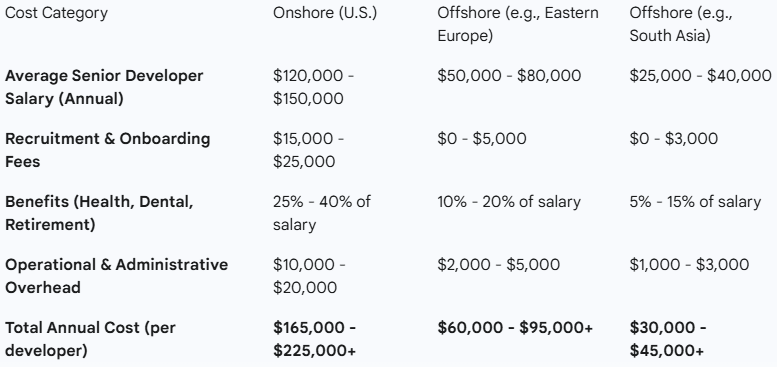The width and height of the screenshot is (777, 367).
Task: Click the $60,000 - $95,000+ total cell
Action: click(x=515, y=327)
